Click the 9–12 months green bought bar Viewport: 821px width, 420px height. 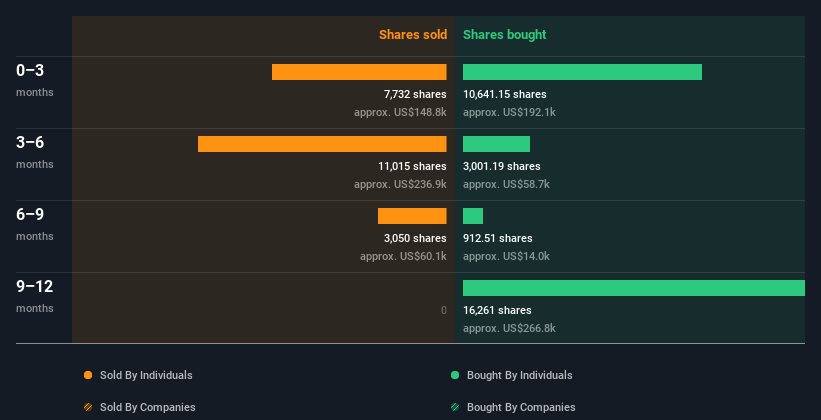coord(634,288)
